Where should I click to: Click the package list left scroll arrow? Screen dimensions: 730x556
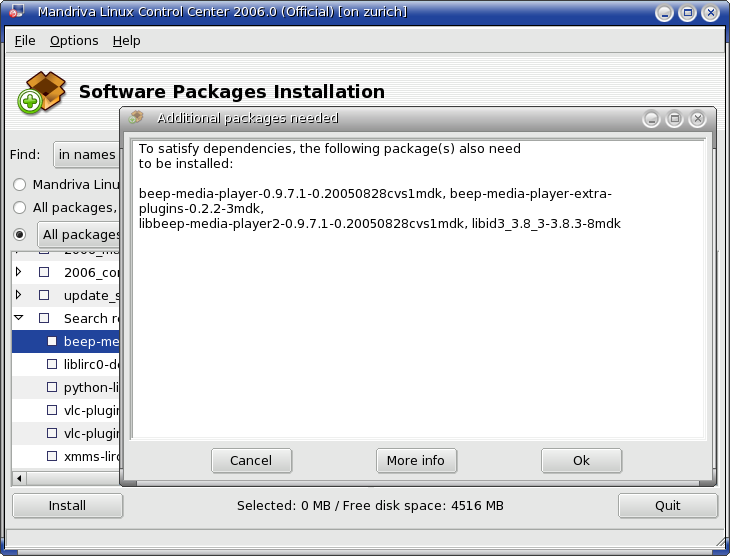pyautogui.click(x=19, y=478)
